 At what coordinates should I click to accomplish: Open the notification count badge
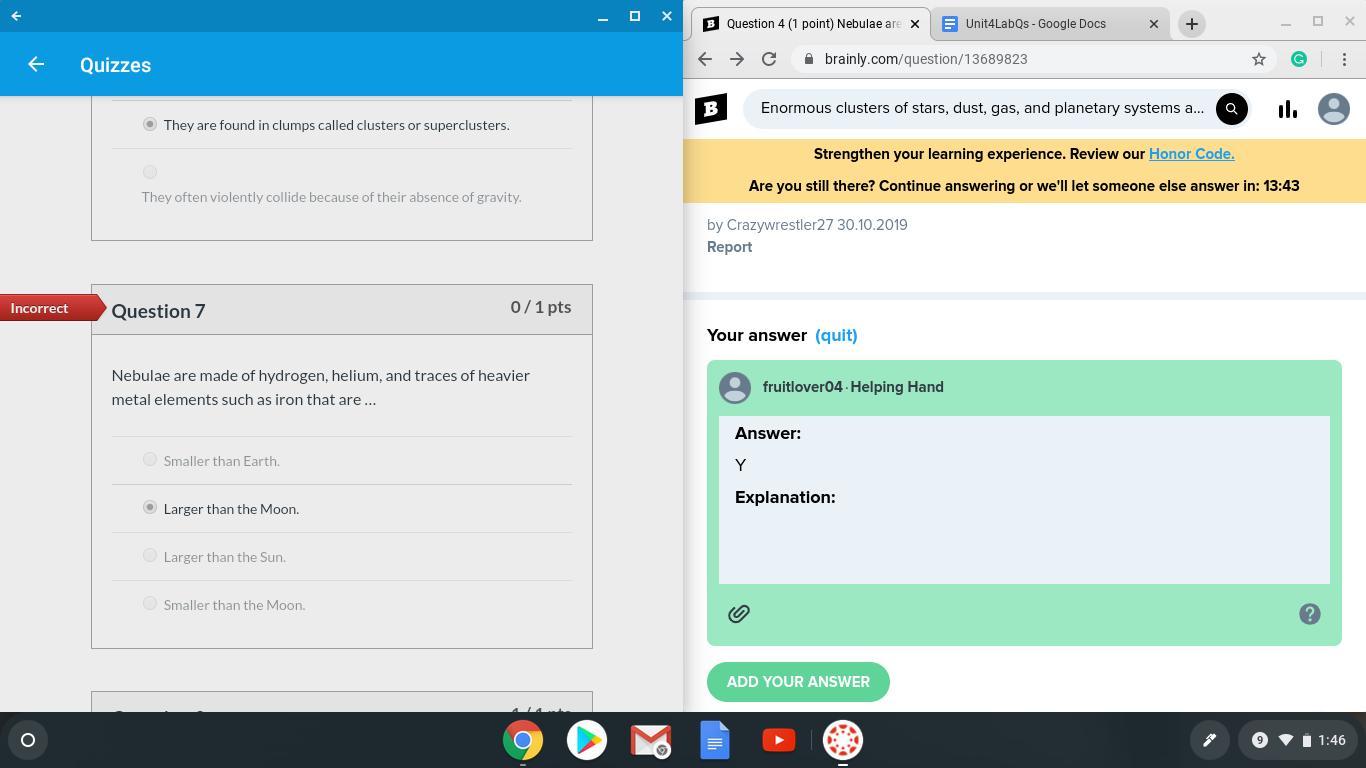coord(1260,740)
